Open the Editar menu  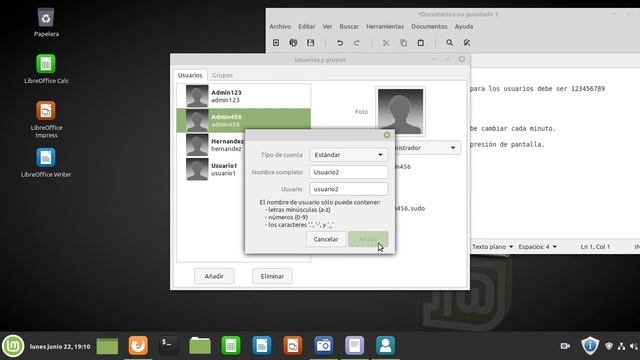coord(307,27)
